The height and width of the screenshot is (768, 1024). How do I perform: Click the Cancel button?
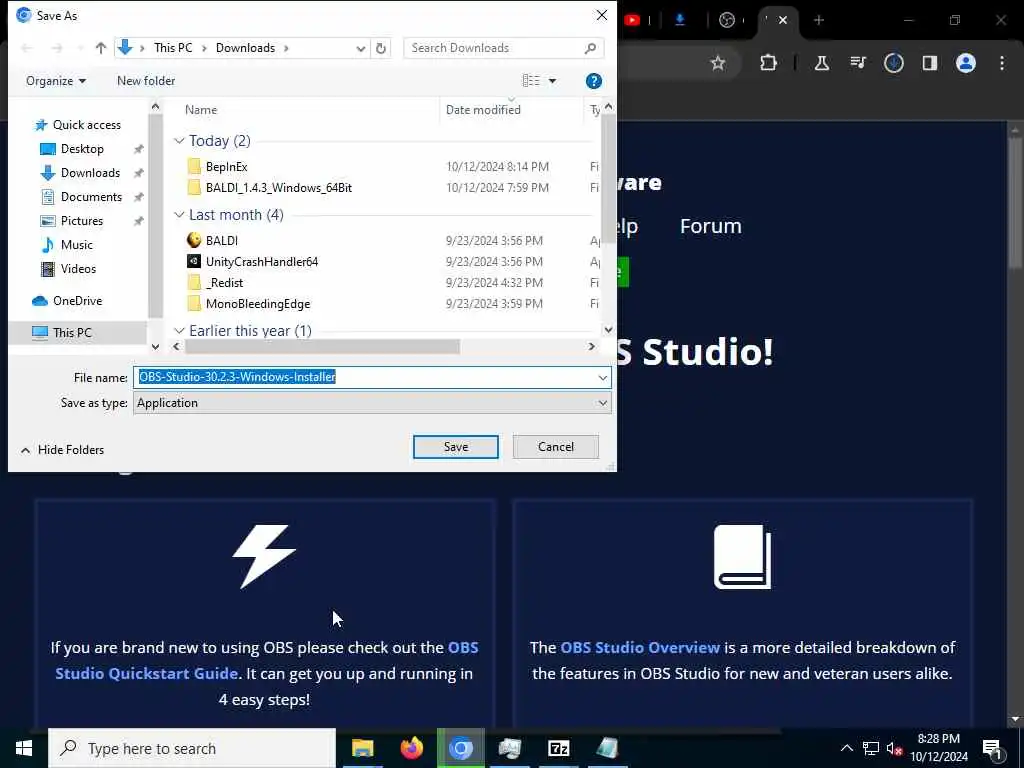click(x=556, y=447)
